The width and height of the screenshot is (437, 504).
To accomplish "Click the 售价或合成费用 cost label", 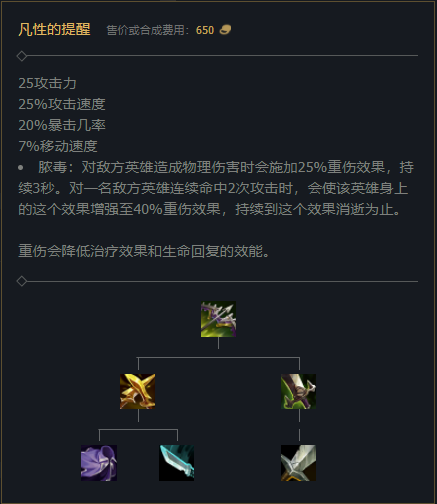I will (145, 30).
